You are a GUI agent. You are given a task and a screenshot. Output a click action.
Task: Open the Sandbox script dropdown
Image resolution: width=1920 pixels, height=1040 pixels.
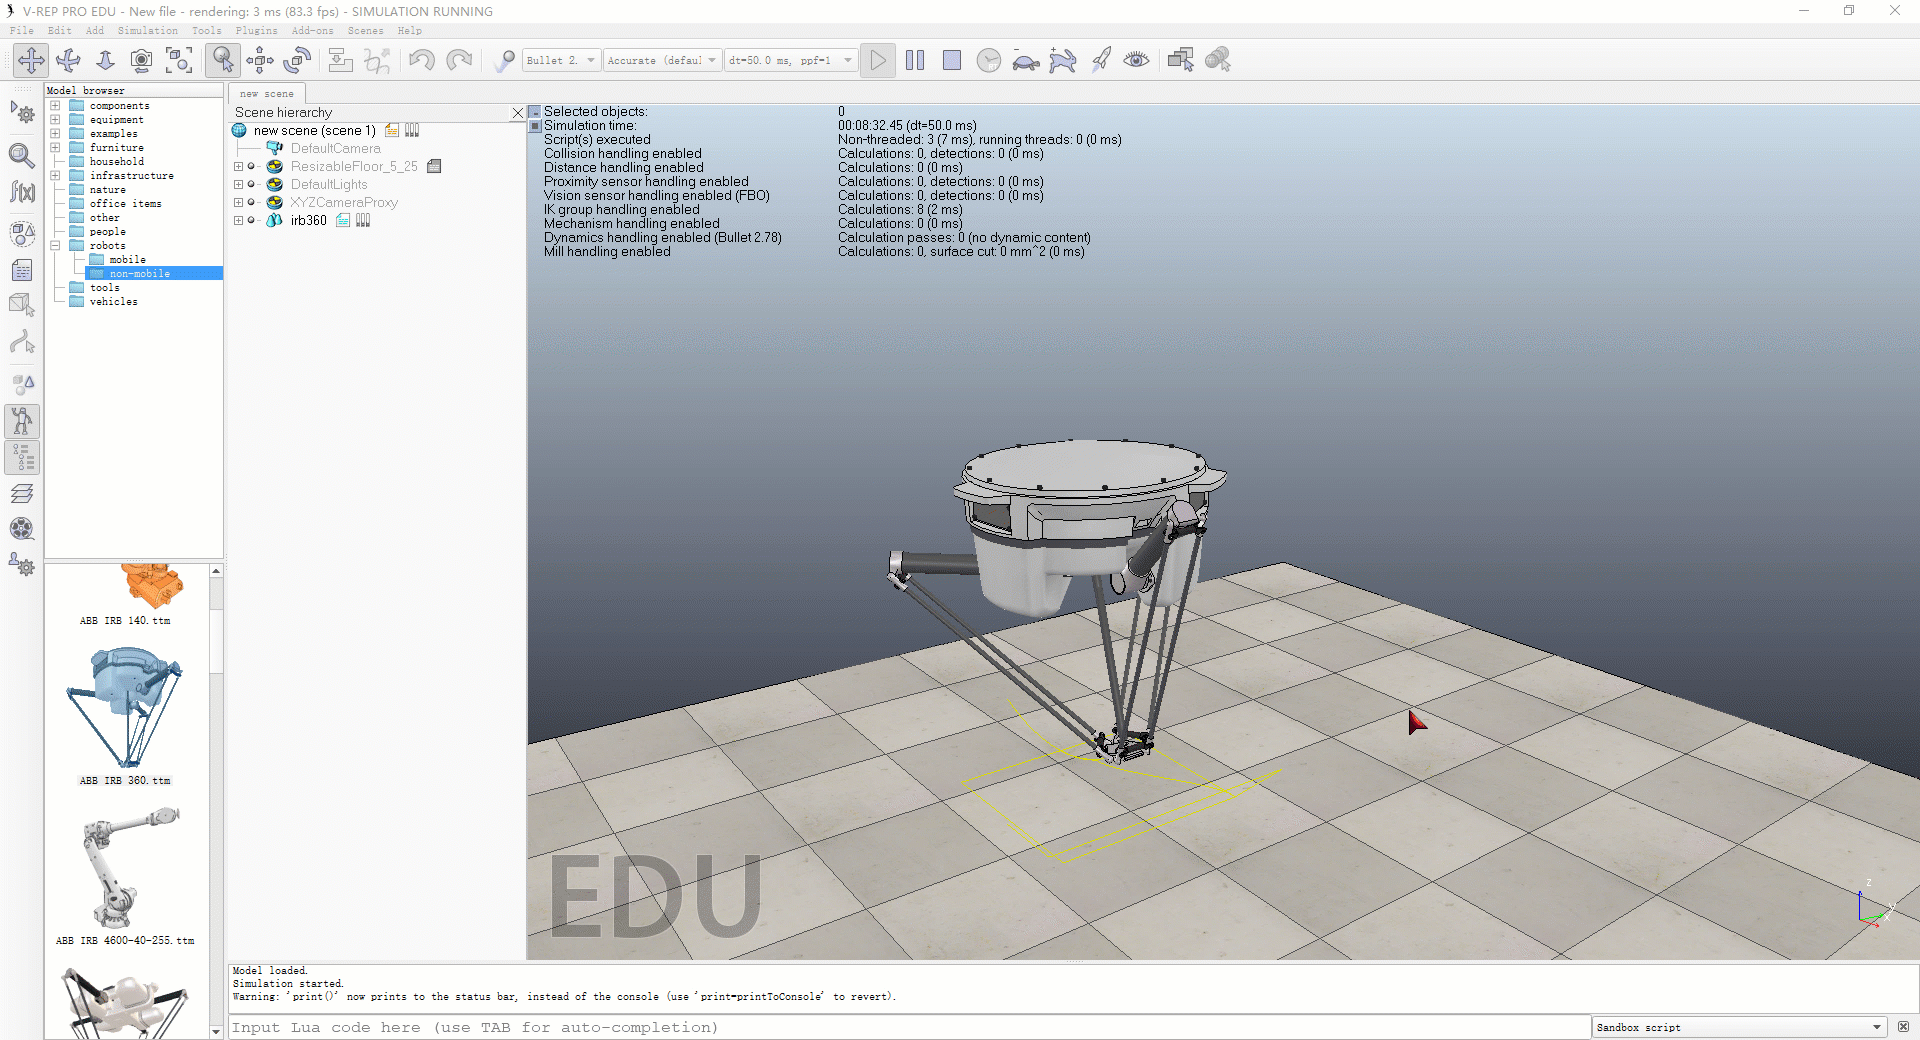tap(1740, 1027)
